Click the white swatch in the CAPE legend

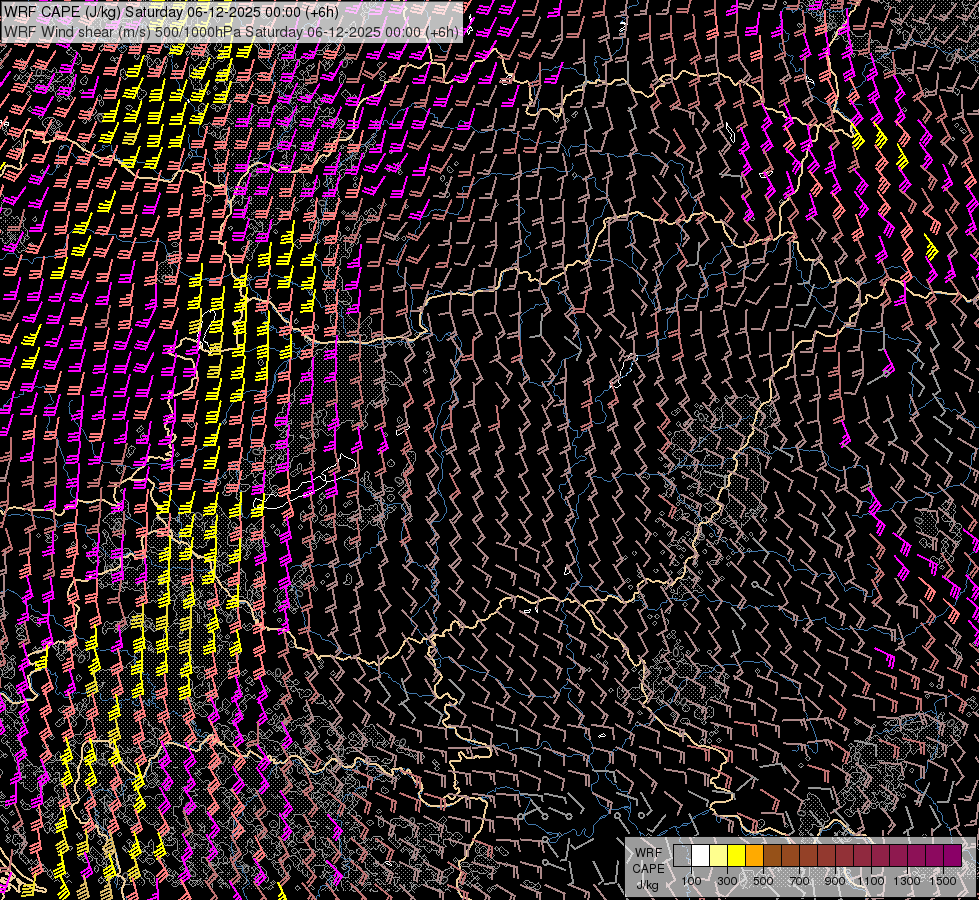(700, 855)
